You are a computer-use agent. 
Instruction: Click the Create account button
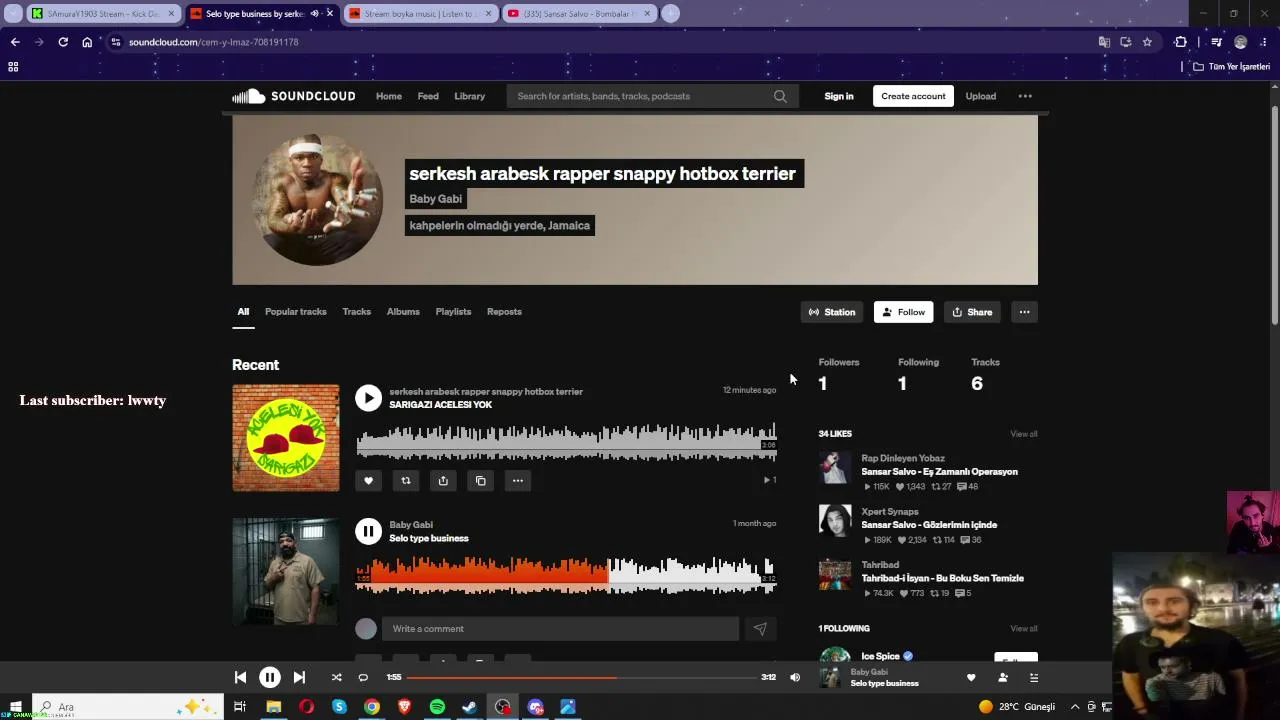coord(913,96)
